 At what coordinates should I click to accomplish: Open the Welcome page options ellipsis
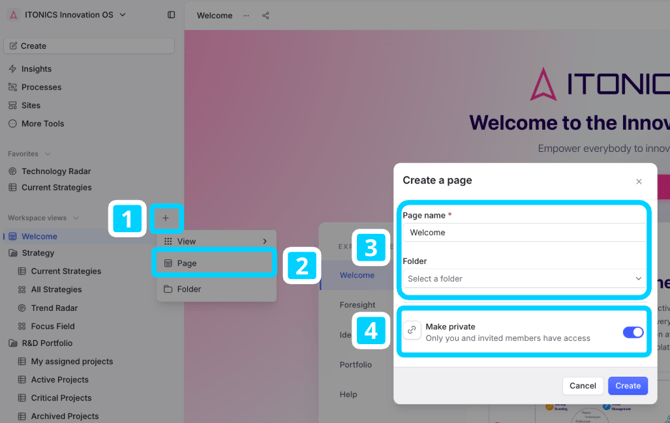pyautogui.click(x=246, y=15)
